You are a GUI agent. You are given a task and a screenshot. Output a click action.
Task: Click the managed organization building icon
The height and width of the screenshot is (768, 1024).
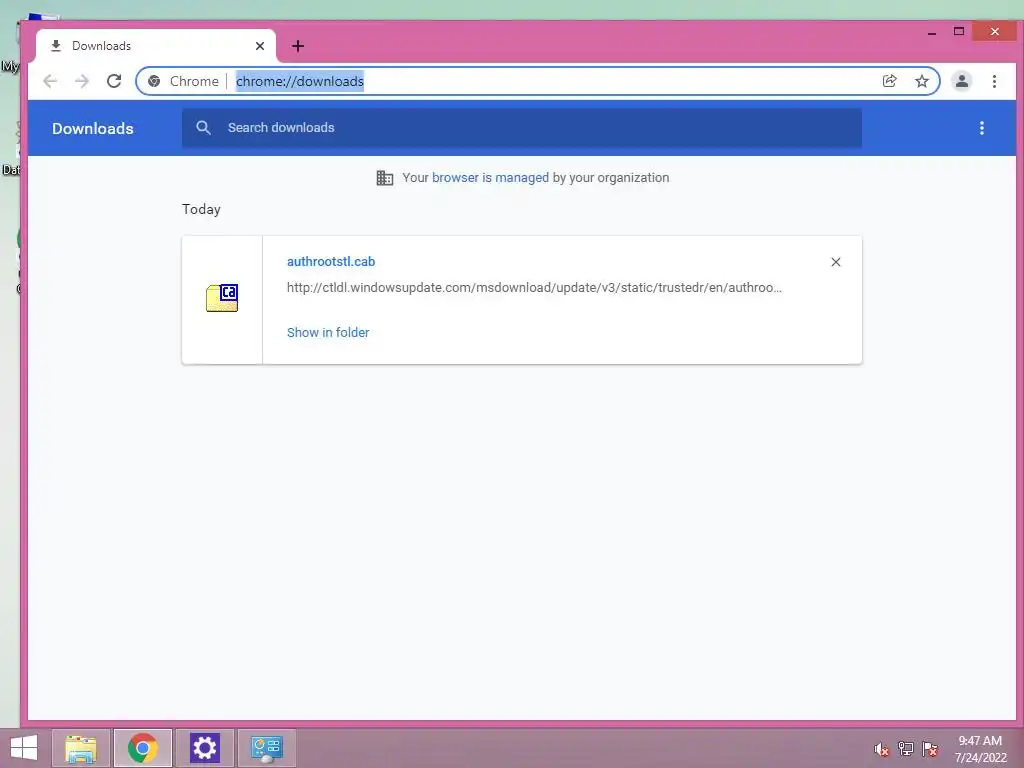coord(385,178)
